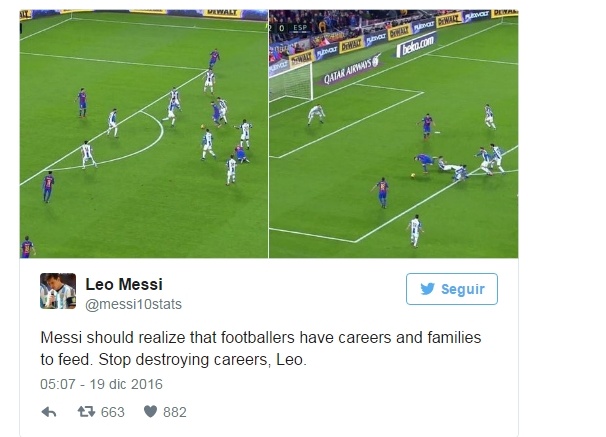Click the 882 likes count
The height and width of the screenshot is (437, 606).
coord(172,412)
